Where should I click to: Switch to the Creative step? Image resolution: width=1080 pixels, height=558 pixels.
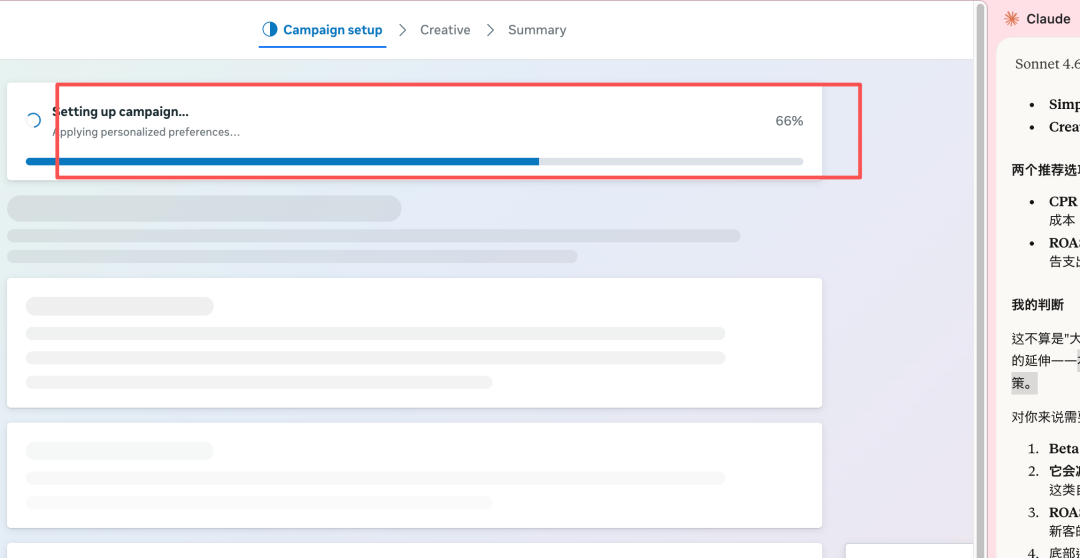pyautogui.click(x=445, y=30)
